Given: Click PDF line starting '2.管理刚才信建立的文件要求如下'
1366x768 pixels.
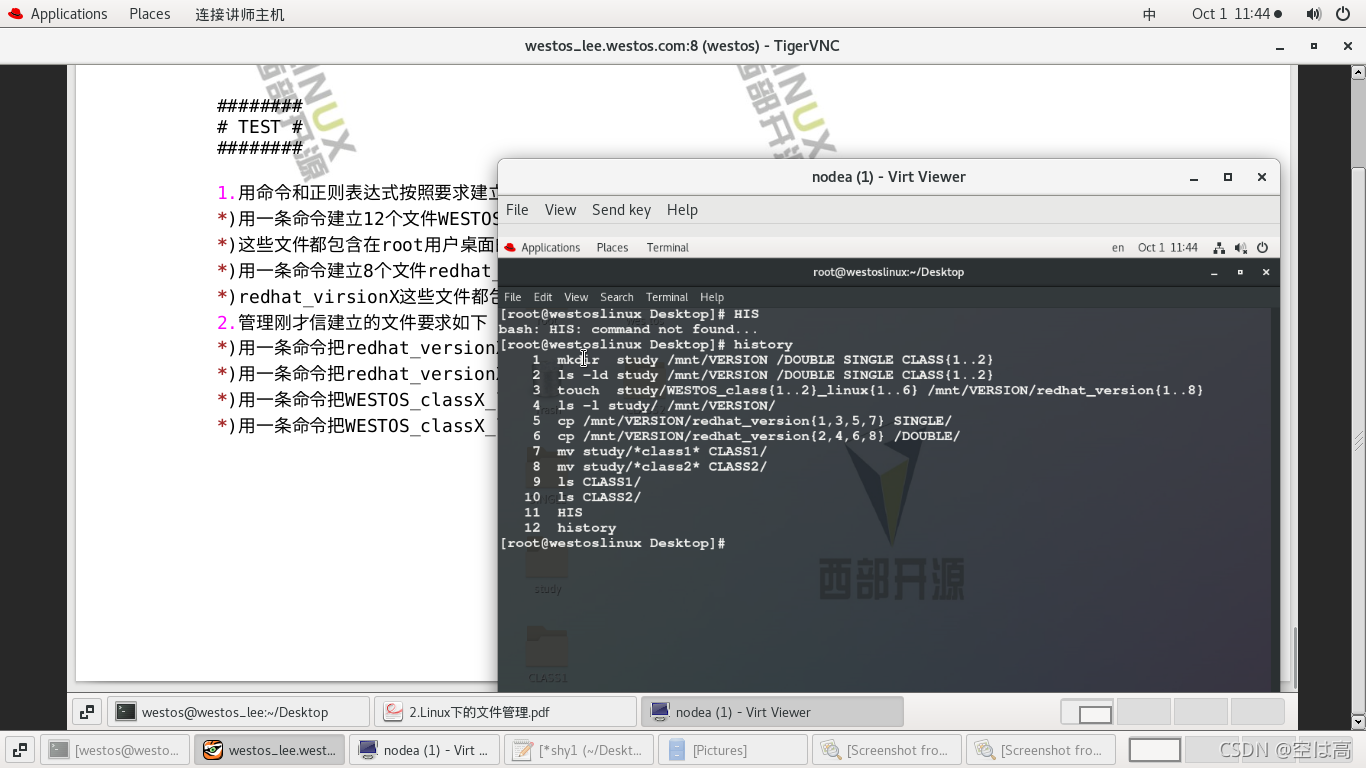Looking at the screenshot, I should click(x=352, y=323).
